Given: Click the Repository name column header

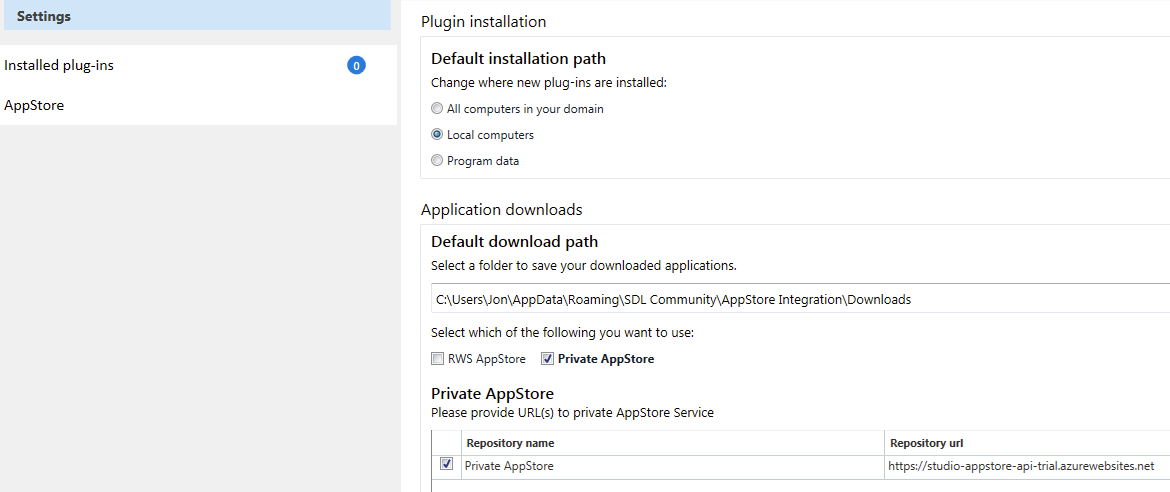Looking at the screenshot, I should [x=673, y=443].
